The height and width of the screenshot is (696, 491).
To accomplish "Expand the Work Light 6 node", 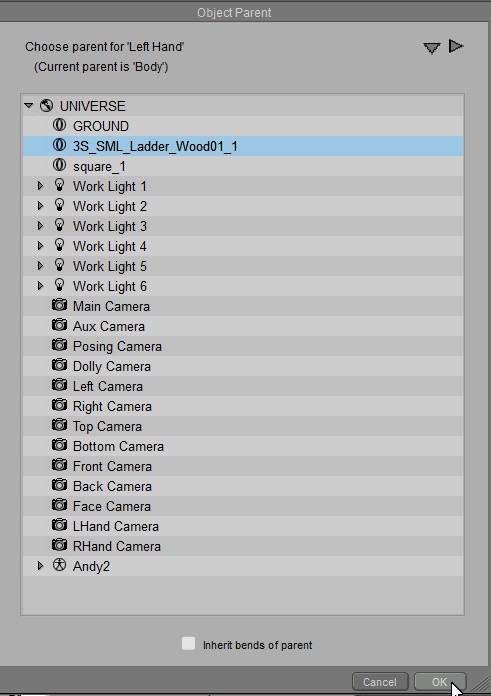I will pos(40,286).
